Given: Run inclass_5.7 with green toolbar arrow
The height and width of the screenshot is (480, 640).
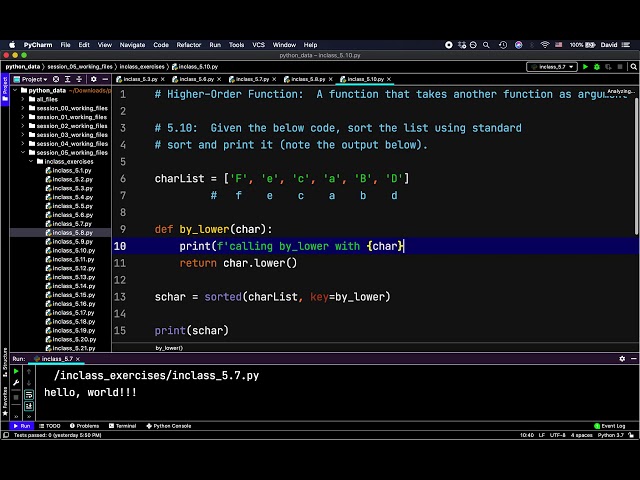Looking at the screenshot, I should (585, 67).
